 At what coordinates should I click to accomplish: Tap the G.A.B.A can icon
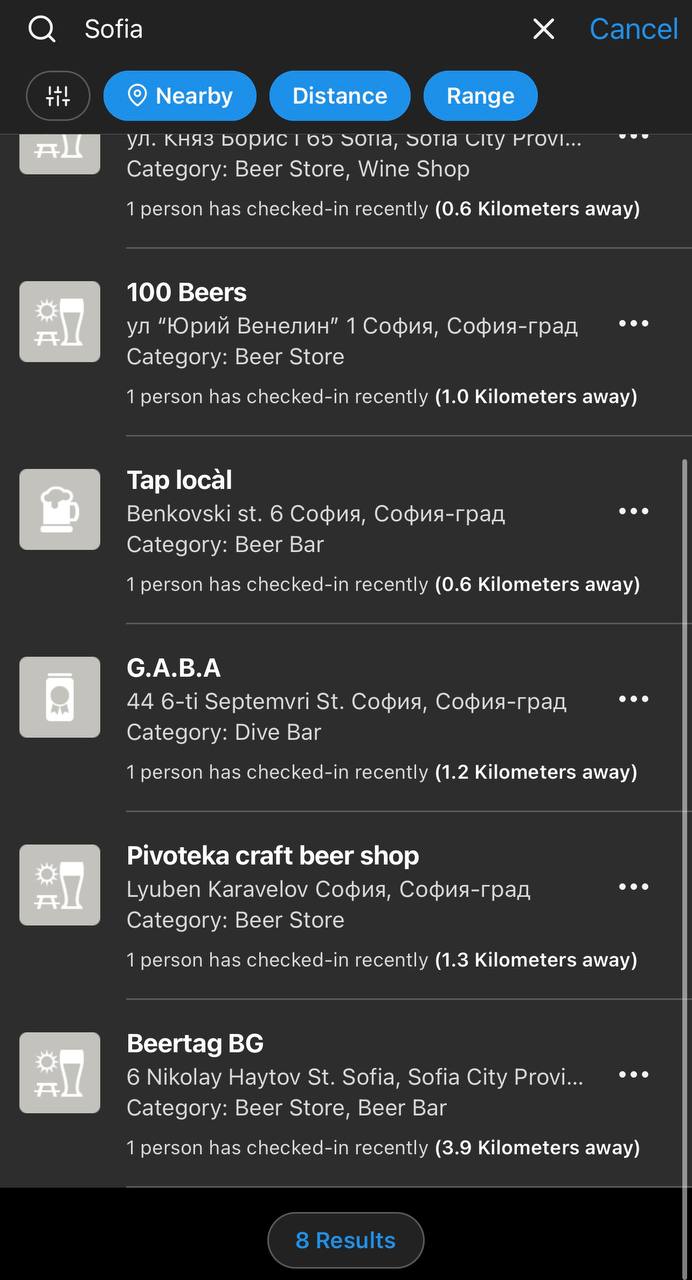[x=60, y=697]
